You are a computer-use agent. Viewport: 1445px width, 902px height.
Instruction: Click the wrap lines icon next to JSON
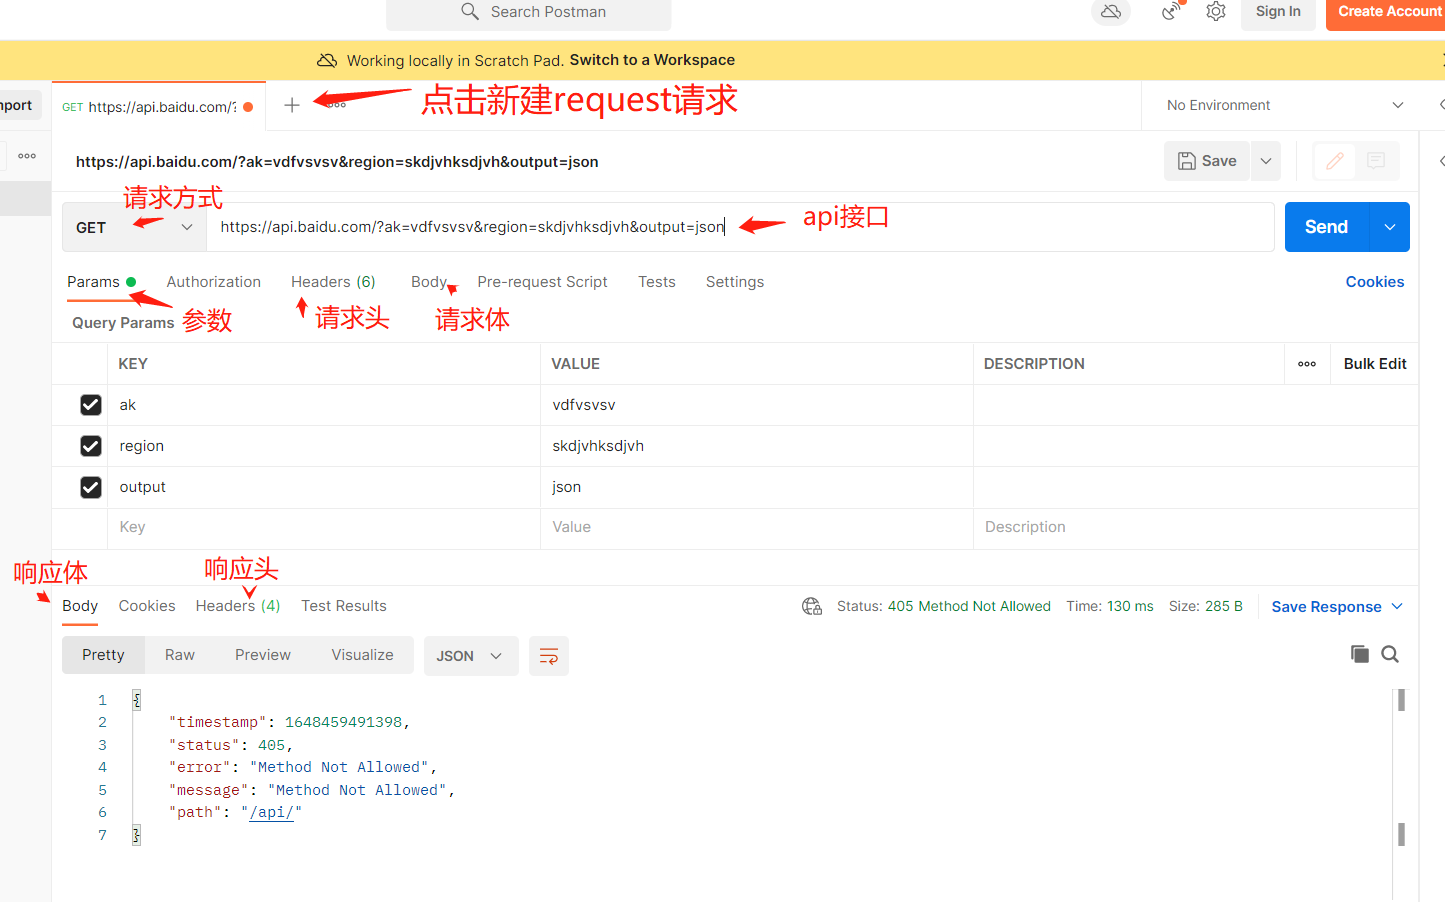coord(549,656)
